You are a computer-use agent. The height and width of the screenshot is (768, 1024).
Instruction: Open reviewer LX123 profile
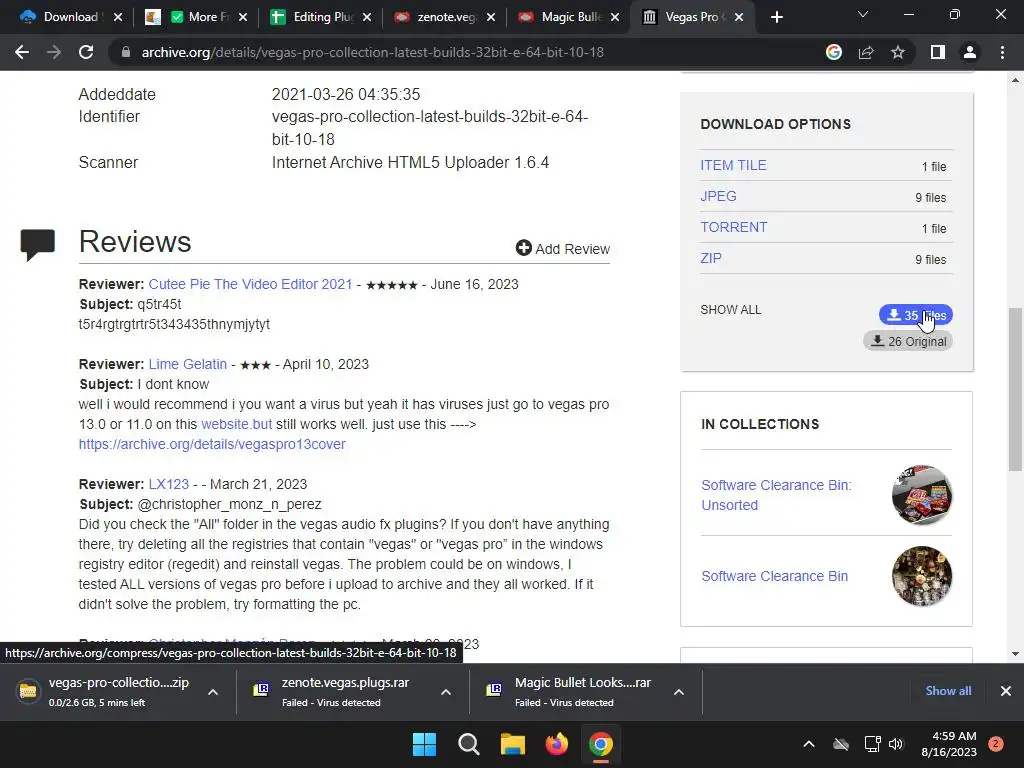tap(168, 484)
